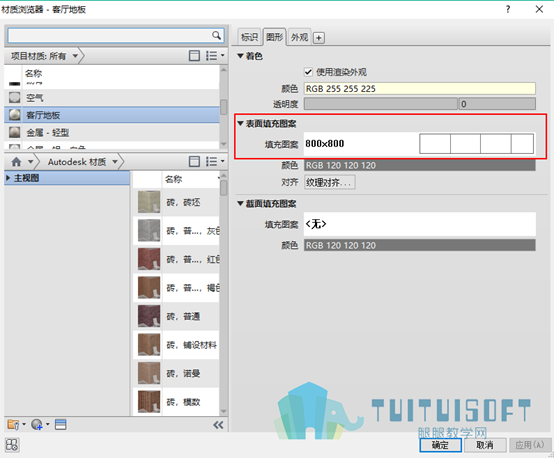Click surface pattern color RGB 120 swatch
Image resolution: width=554 pixels, height=458 pixels.
(x=420, y=165)
